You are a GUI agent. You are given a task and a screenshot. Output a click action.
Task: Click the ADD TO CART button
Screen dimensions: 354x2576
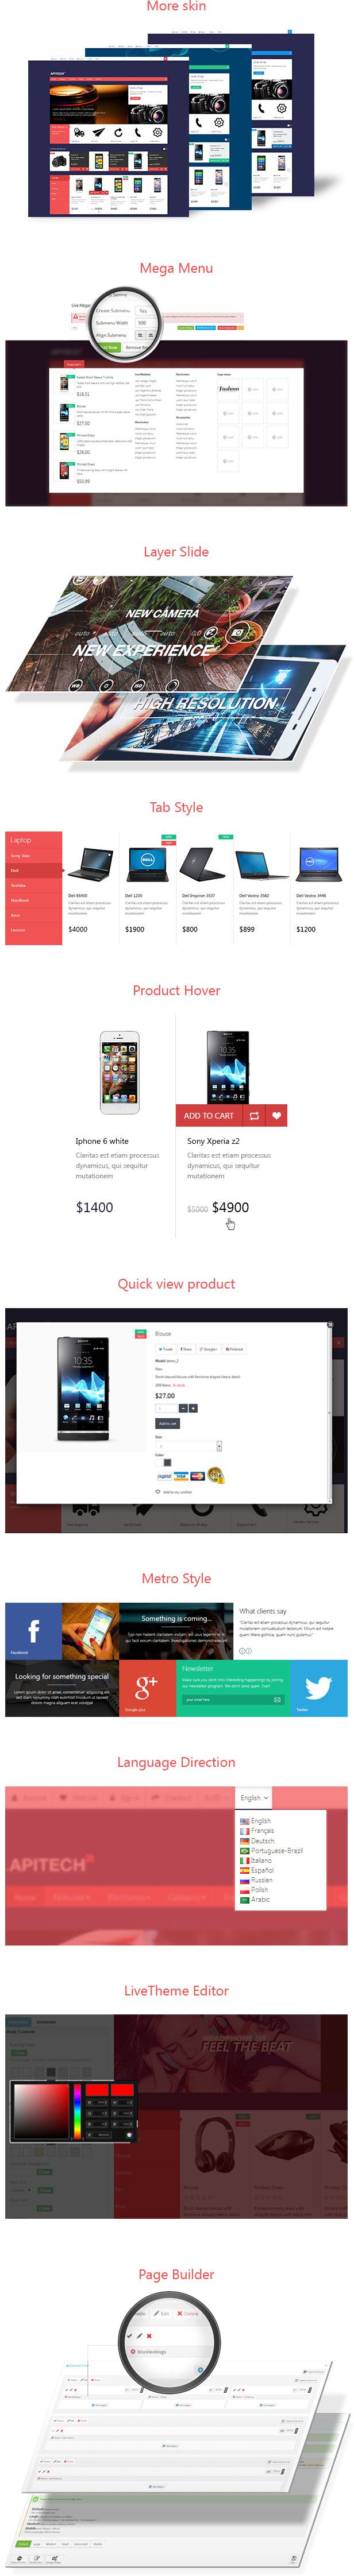[209, 1115]
